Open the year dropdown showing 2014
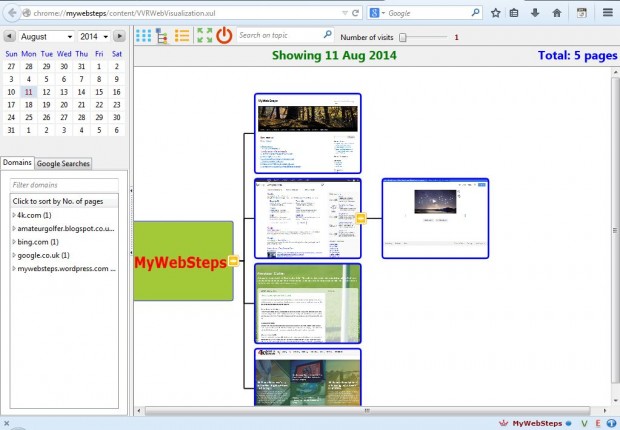Image resolution: width=620 pixels, height=430 pixels. (x=94, y=36)
